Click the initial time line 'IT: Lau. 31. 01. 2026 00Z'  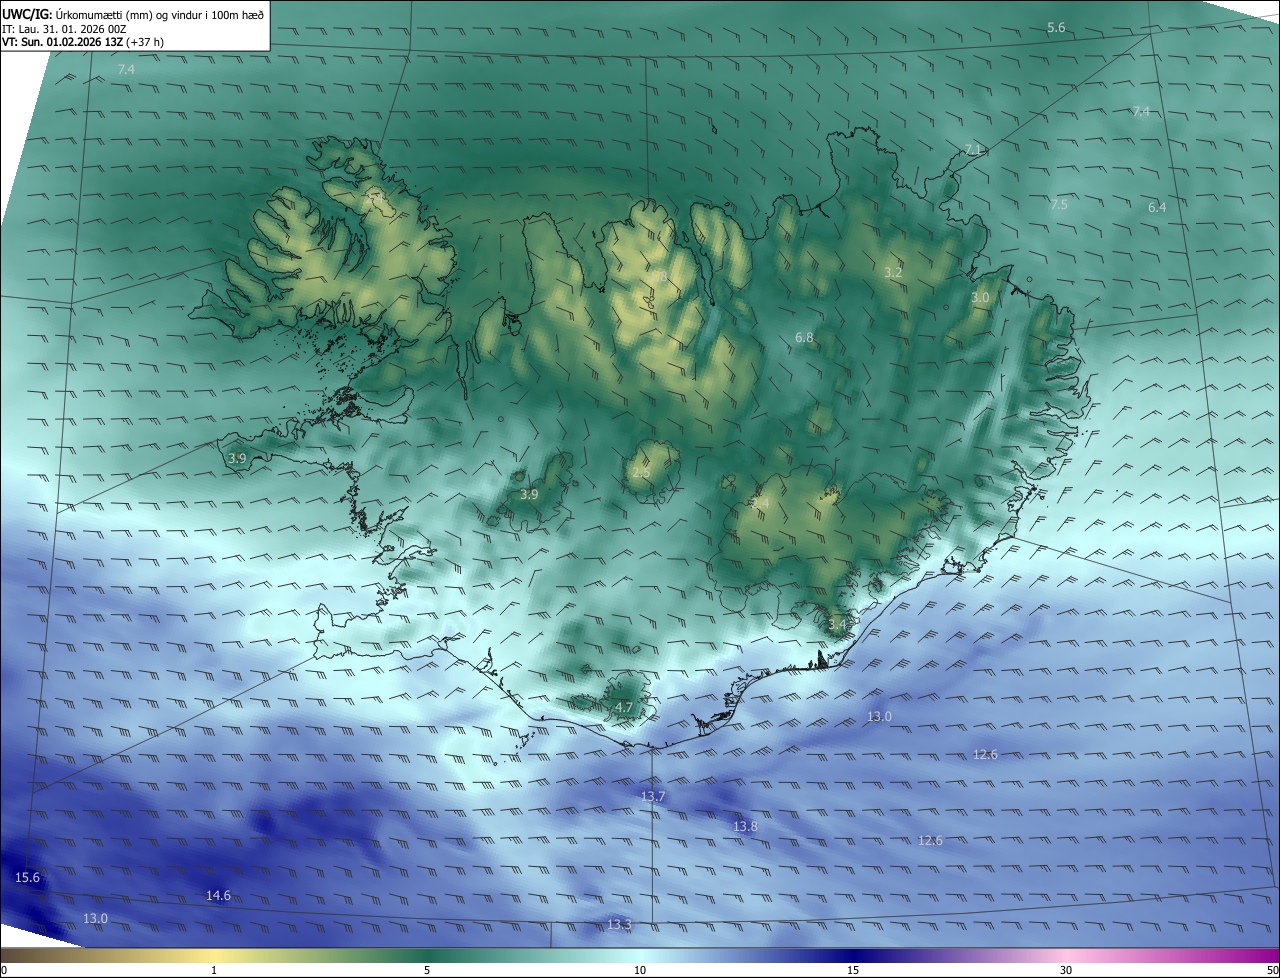(64, 29)
